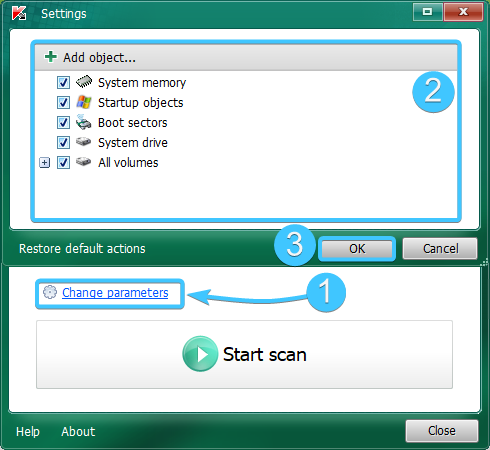Uncheck the All volumes checkbox
Viewport: 490px width, 450px height.
pyautogui.click(x=63, y=162)
